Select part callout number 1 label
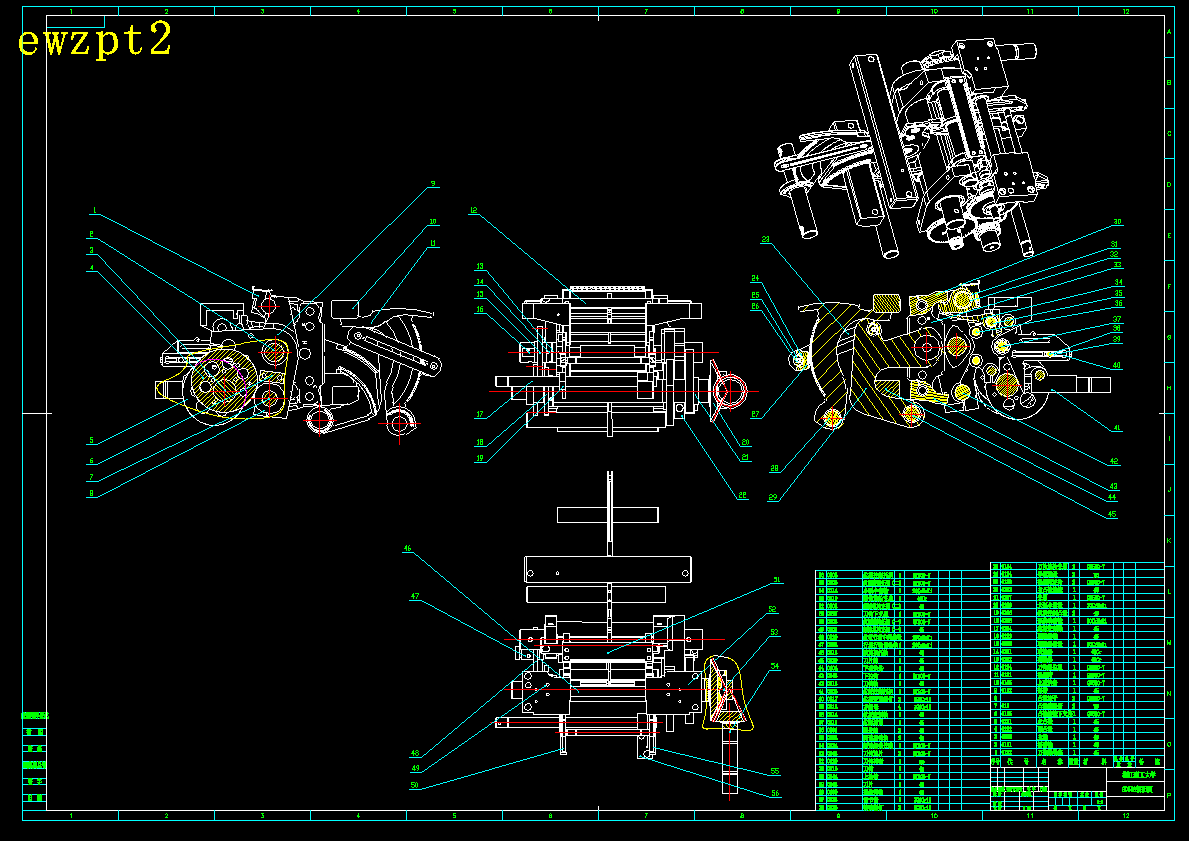Viewport: 1189px width, 841px height. pyautogui.click(x=95, y=211)
